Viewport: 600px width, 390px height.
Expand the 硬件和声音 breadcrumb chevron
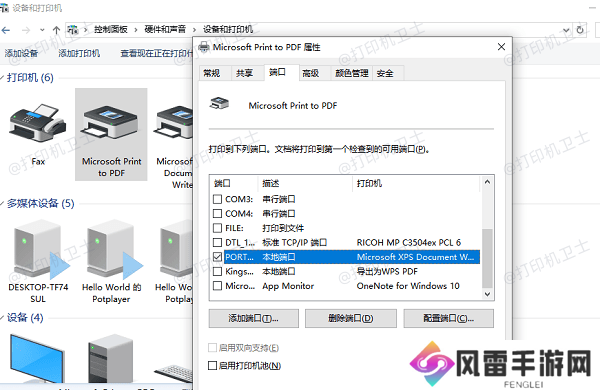(194, 30)
